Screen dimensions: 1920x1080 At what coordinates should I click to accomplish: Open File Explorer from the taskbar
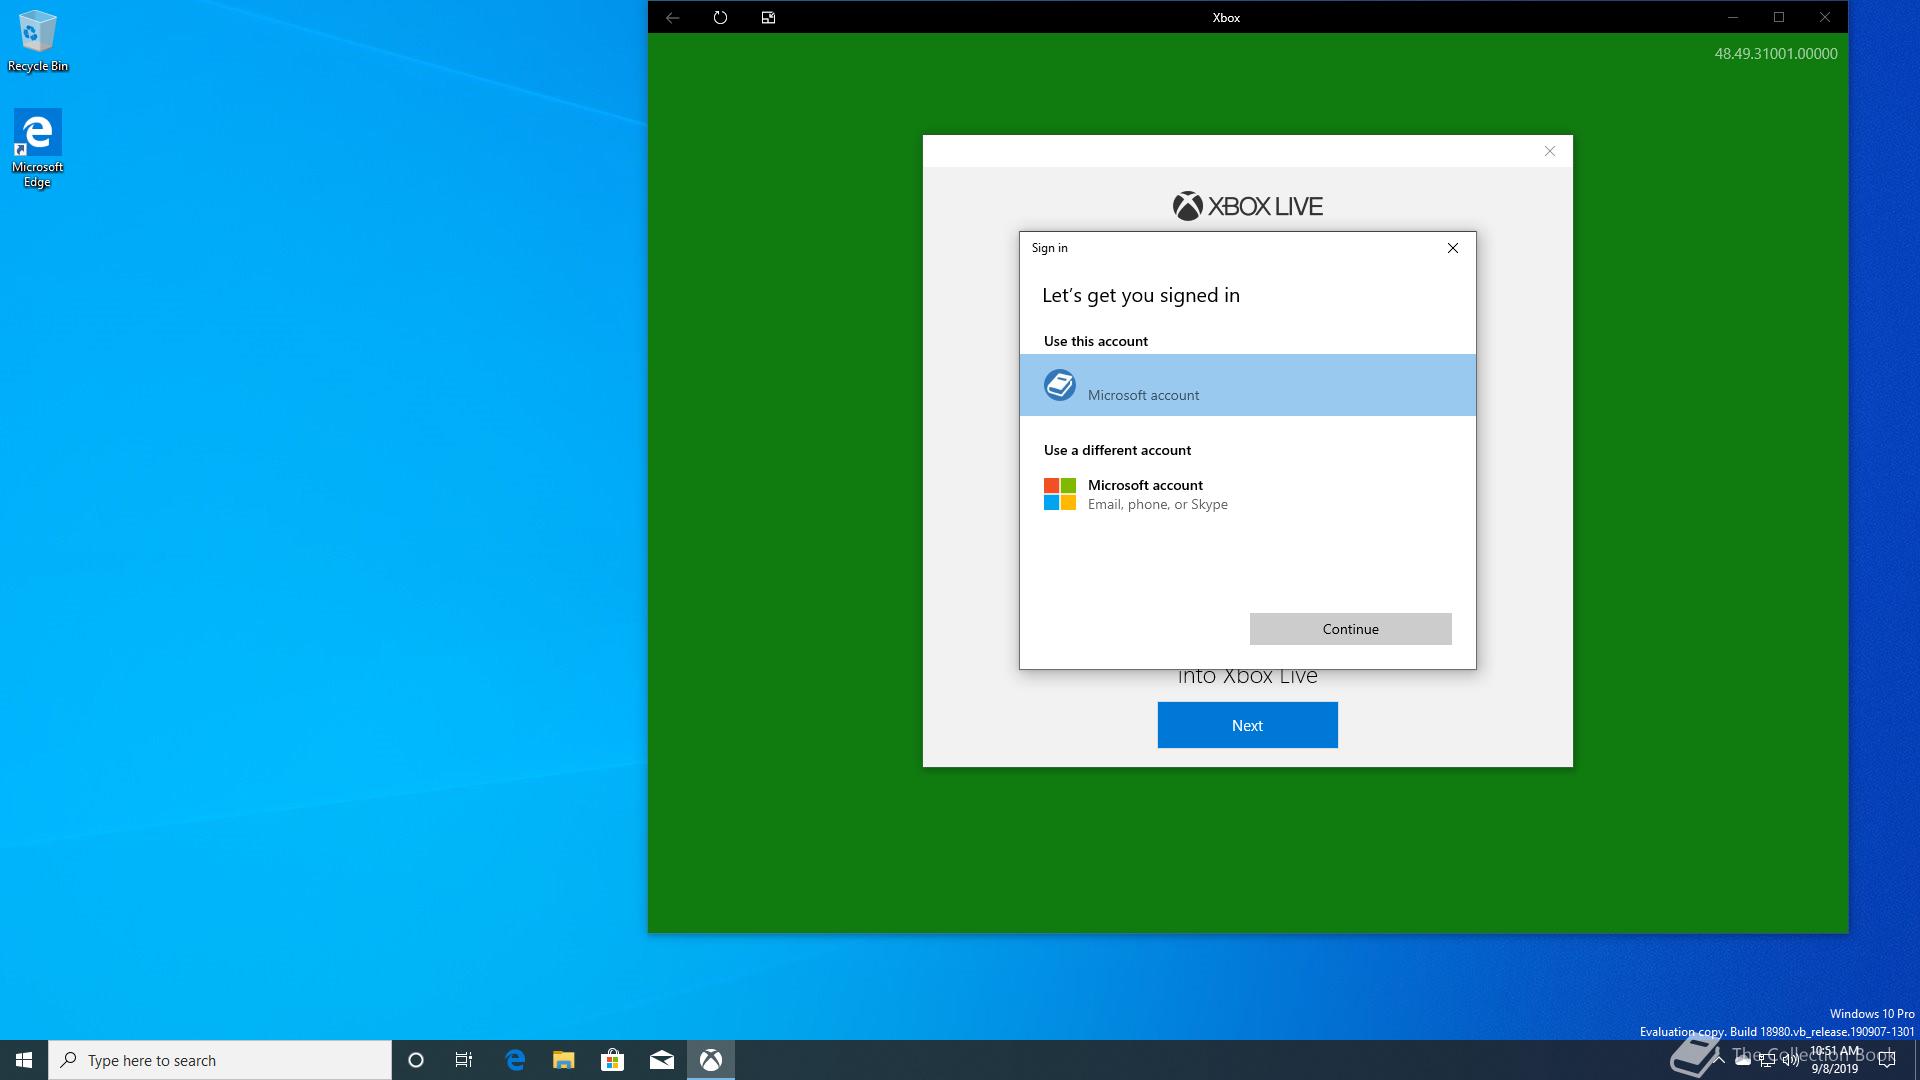point(564,1060)
